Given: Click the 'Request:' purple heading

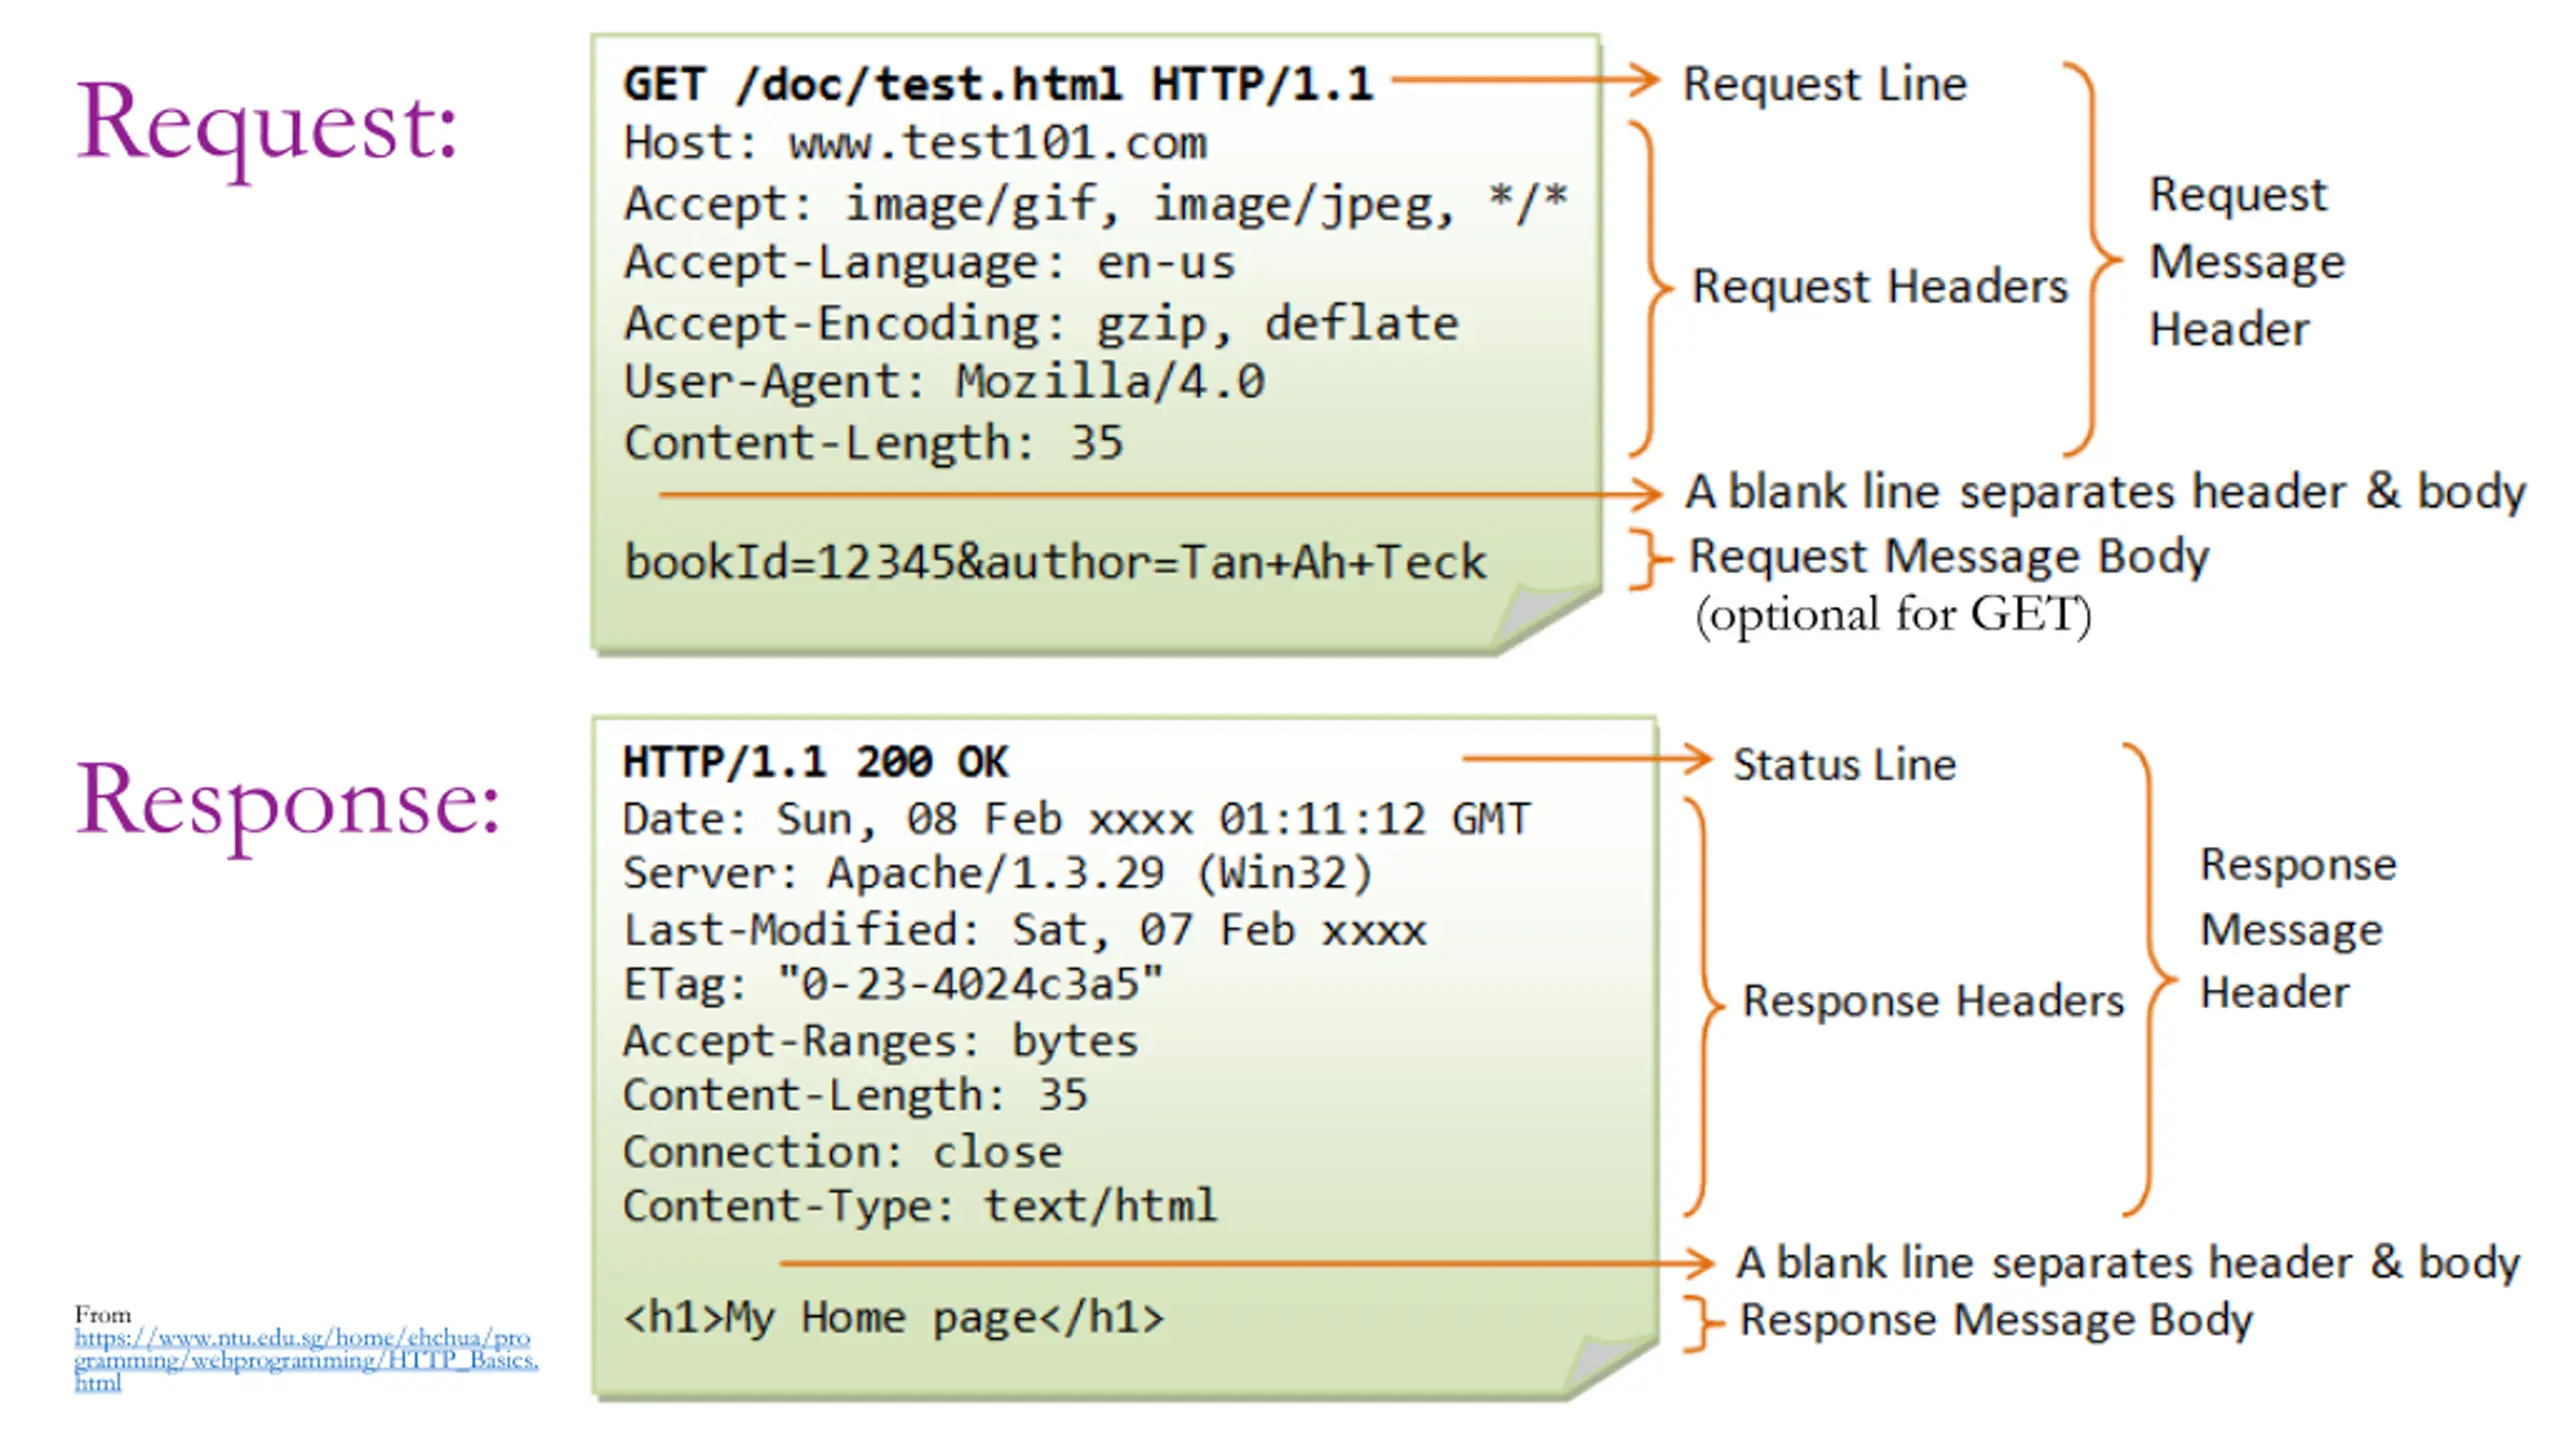Looking at the screenshot, I should [x=267, y=126].
